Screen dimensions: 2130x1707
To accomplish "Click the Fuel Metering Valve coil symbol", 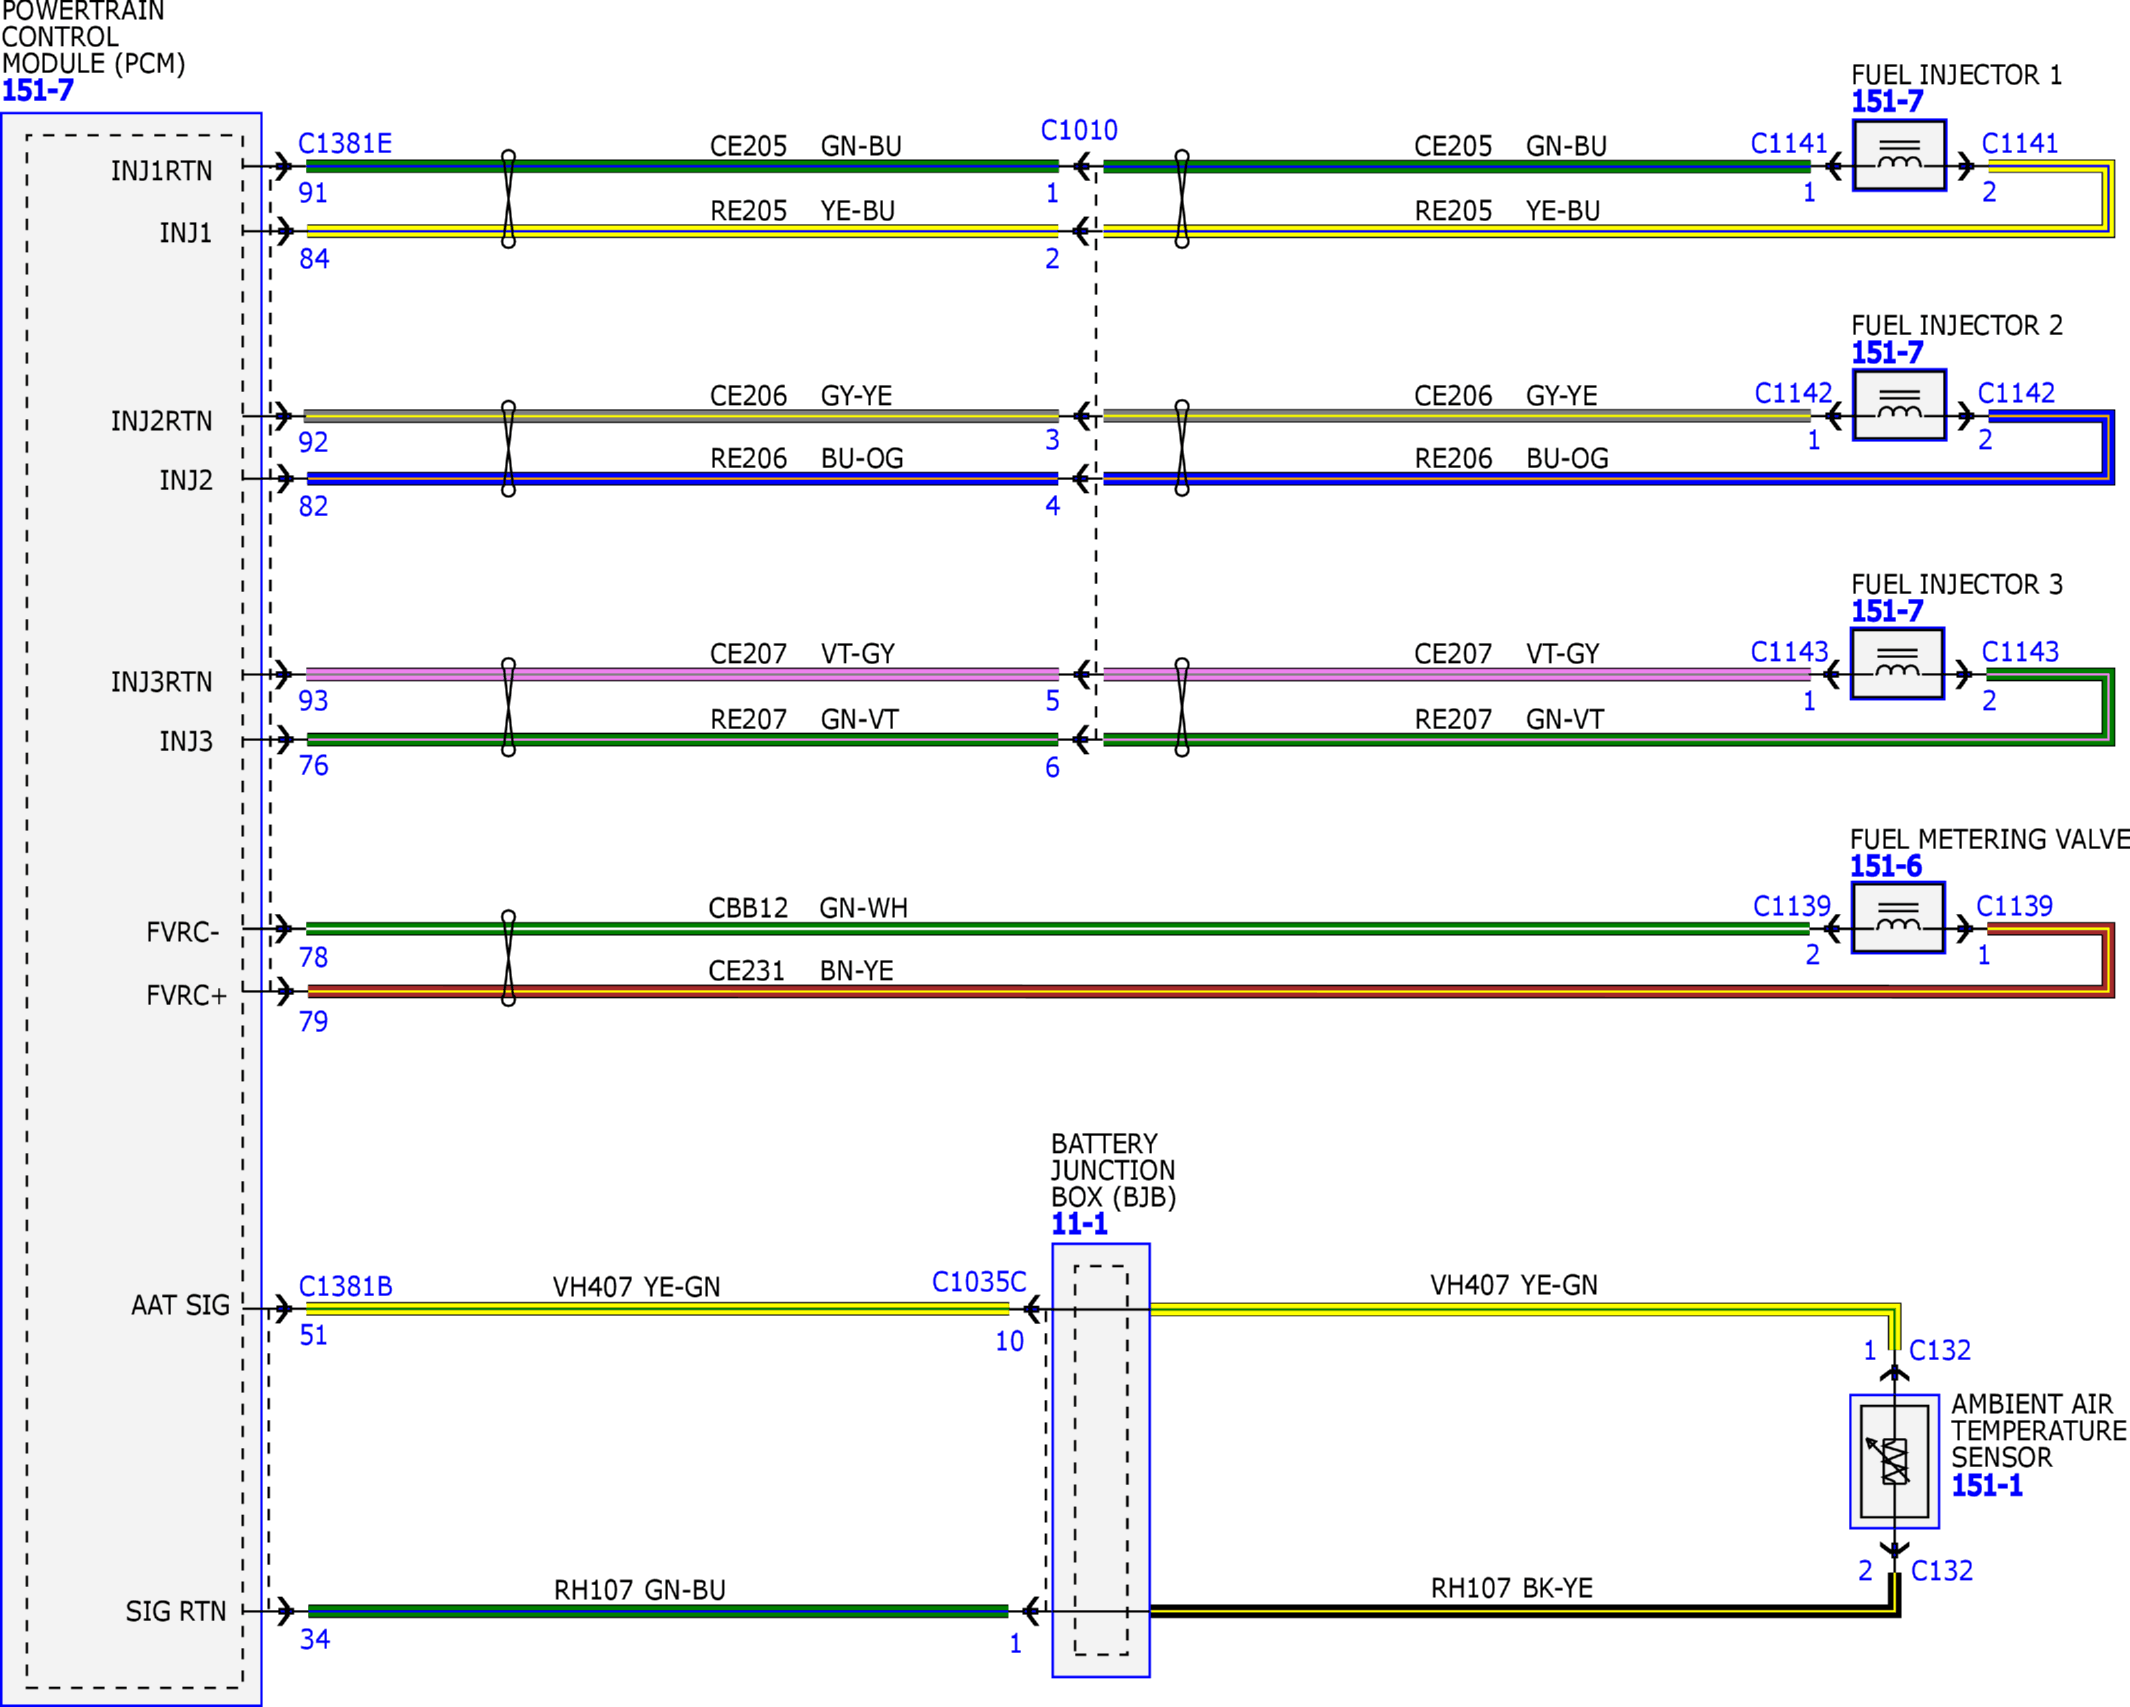I will coord(1898,918).
